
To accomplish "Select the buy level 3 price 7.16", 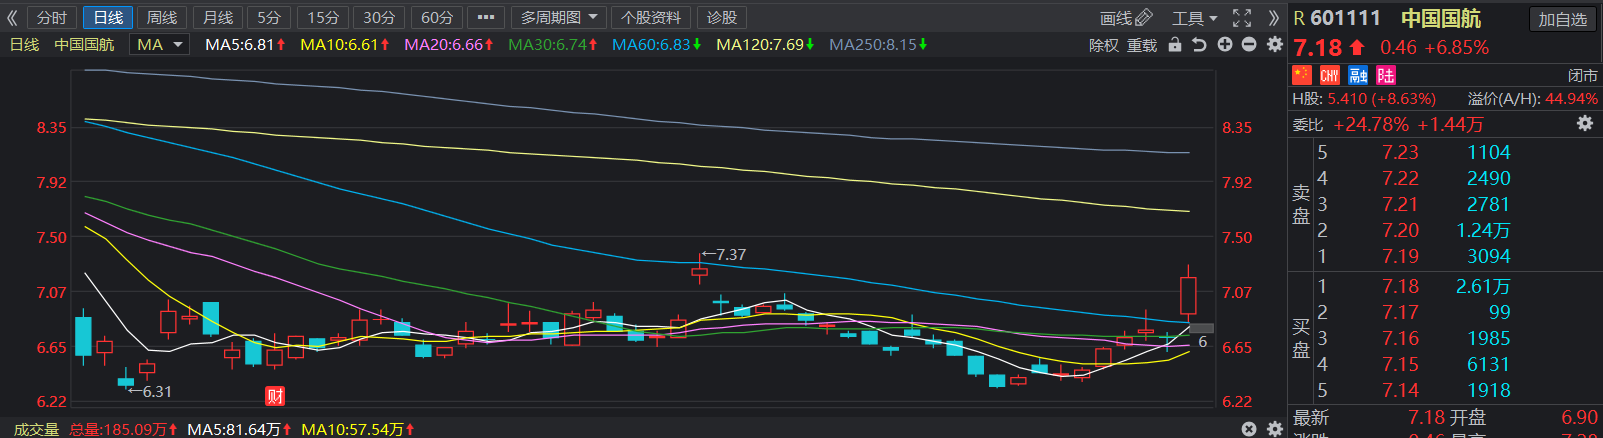I will pyautogui.click(x=1400, y=338).
